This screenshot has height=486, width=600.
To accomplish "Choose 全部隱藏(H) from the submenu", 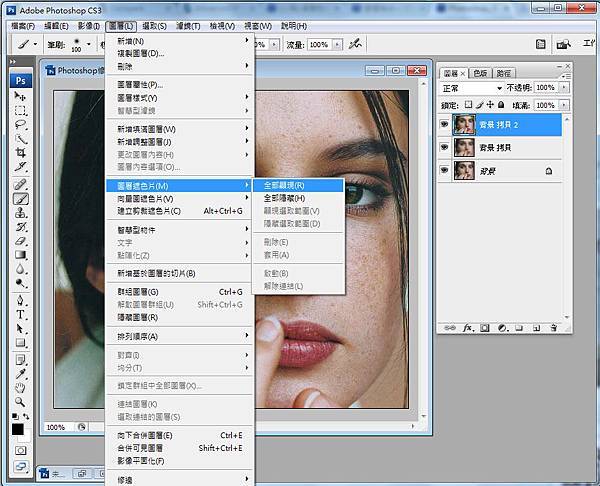I will pyautogui.click(x=298, y=198).
